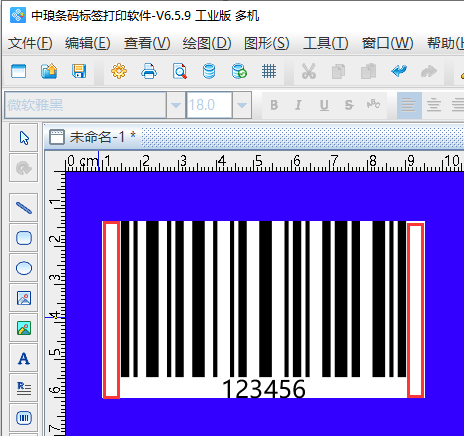Set left text alignment
The image size is (464, 436).
point(409,105)
